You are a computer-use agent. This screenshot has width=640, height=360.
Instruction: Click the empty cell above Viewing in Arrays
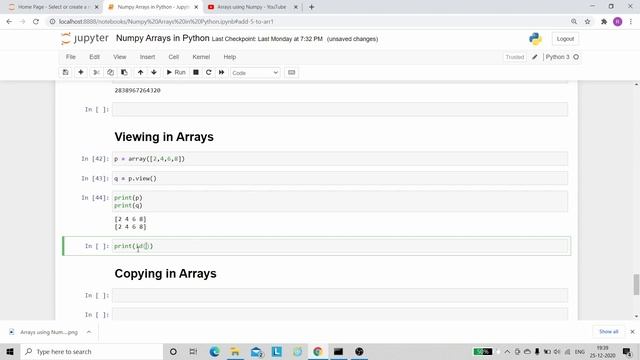(x=340, y=109)
